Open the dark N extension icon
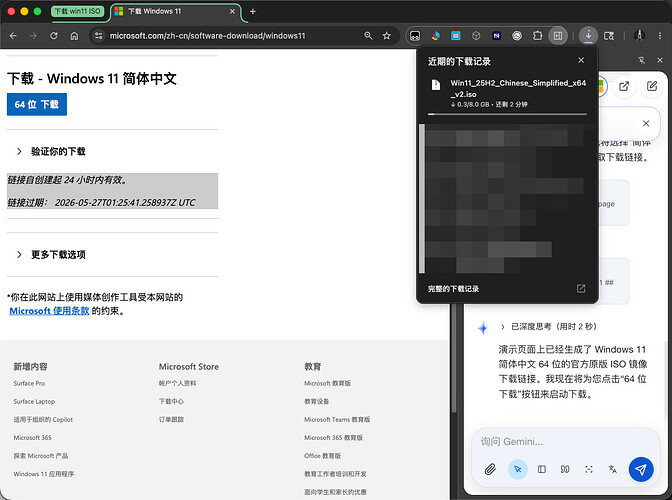 (x=497, y=36)
